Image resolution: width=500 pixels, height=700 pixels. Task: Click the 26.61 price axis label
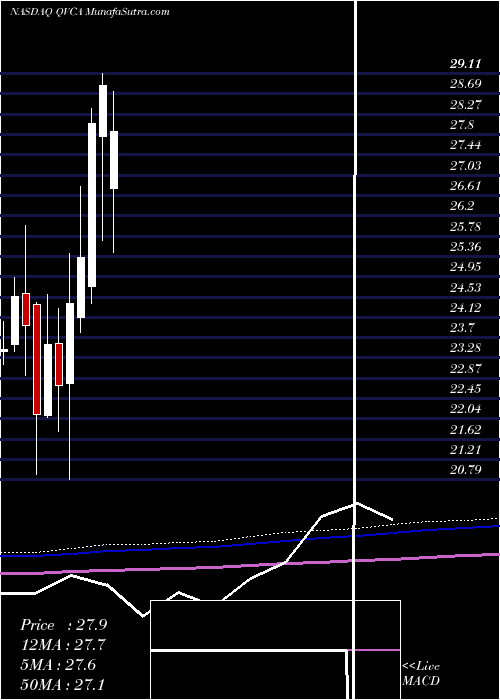(465, 186)
